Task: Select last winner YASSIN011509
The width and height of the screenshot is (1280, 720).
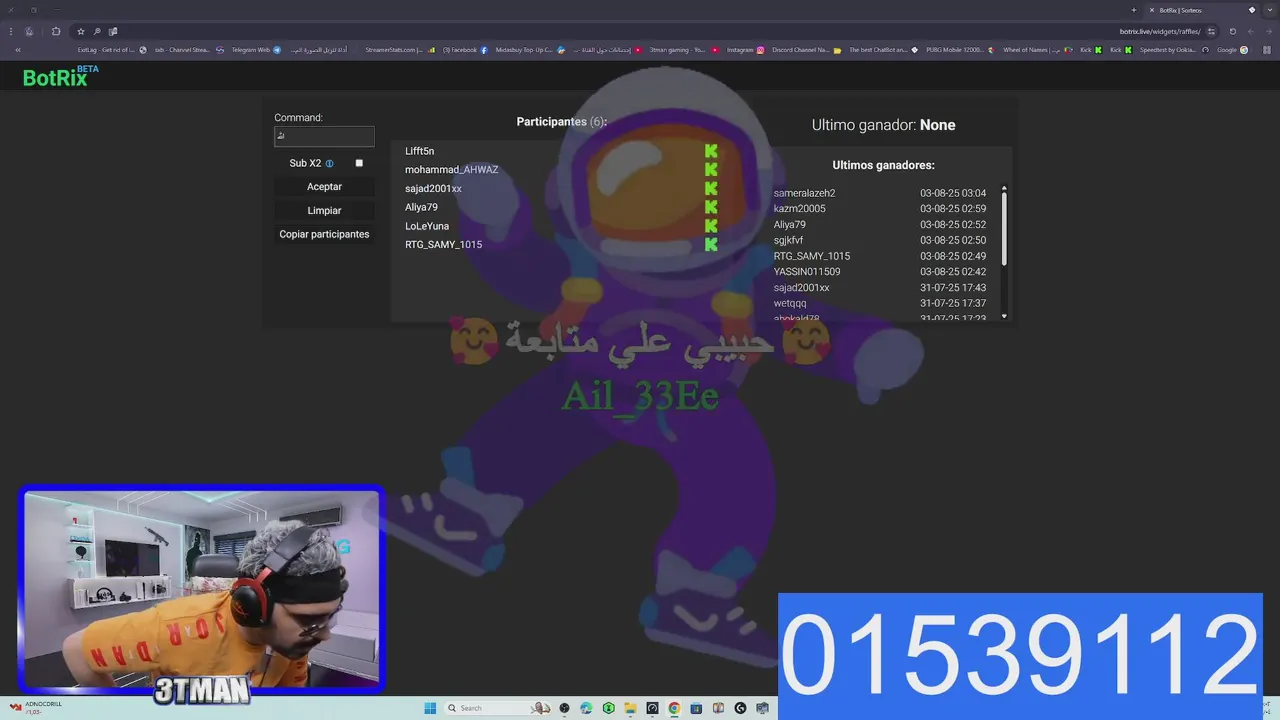Action: (x=807, y=272)
